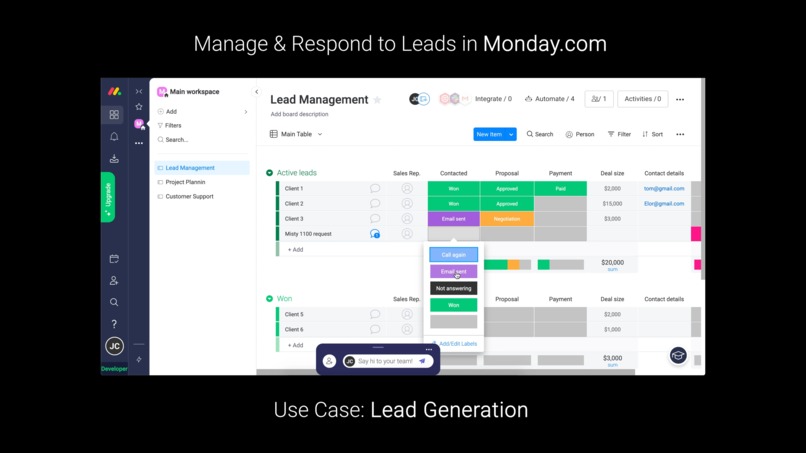Open Elor@gmail.com contact link
806x453 pixels.
click(664, 204)
